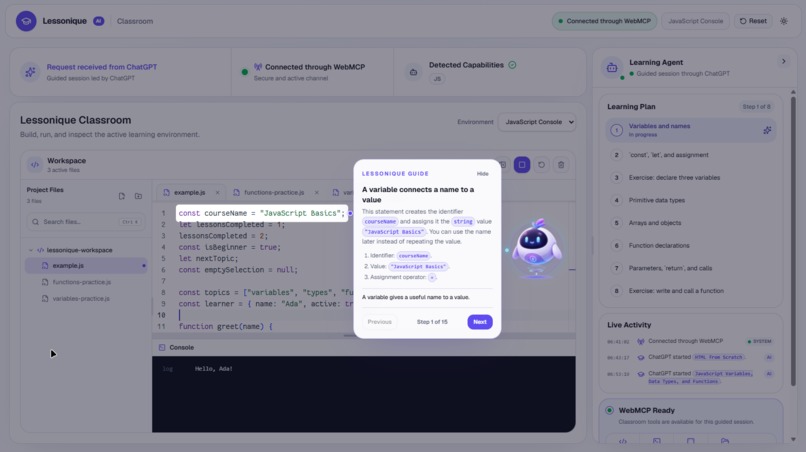Click the Detected Capabilities robot icon

pyautogui.click(x=413, y=72)
